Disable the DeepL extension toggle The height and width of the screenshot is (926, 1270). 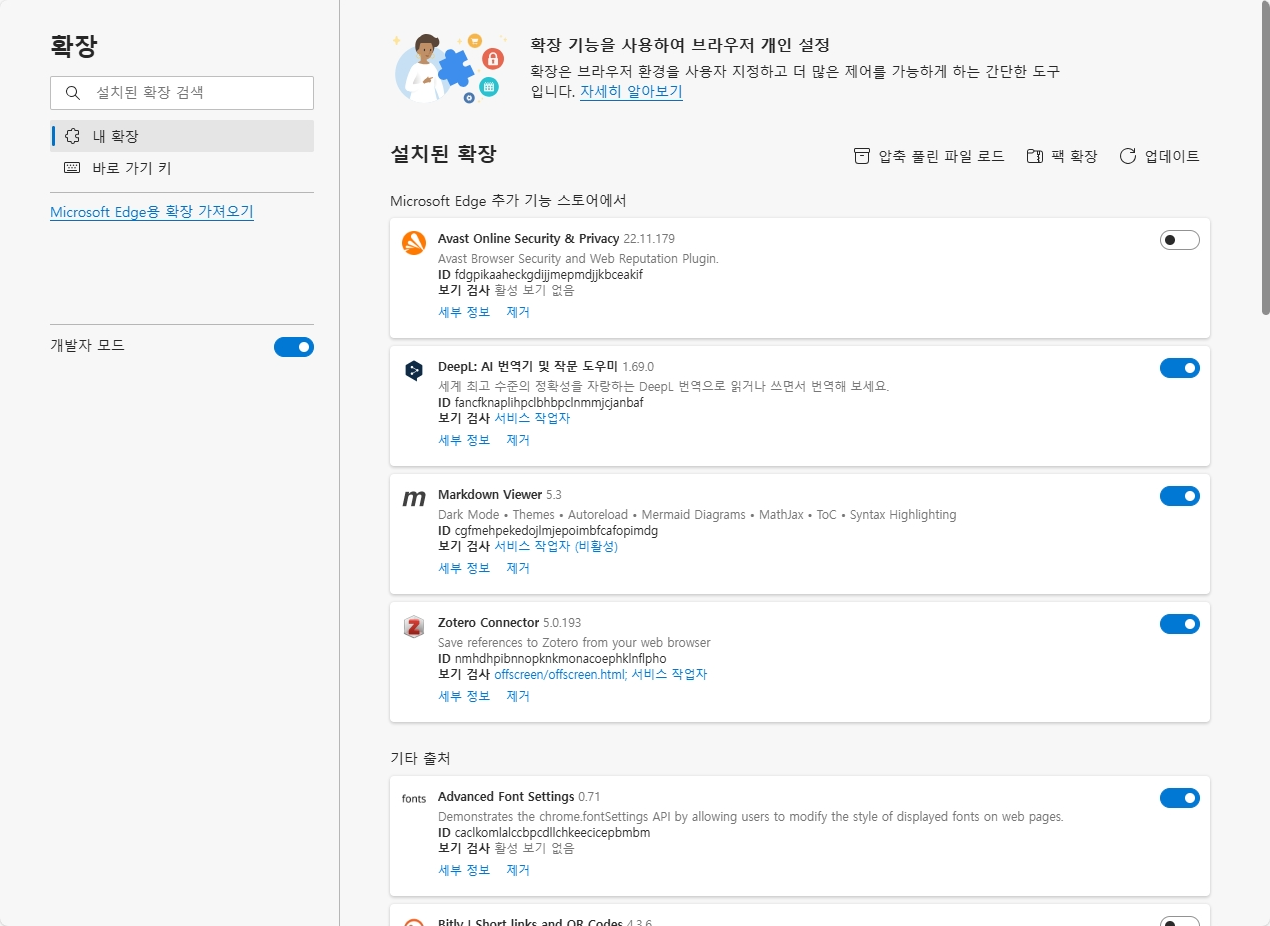pos(1179,368)
